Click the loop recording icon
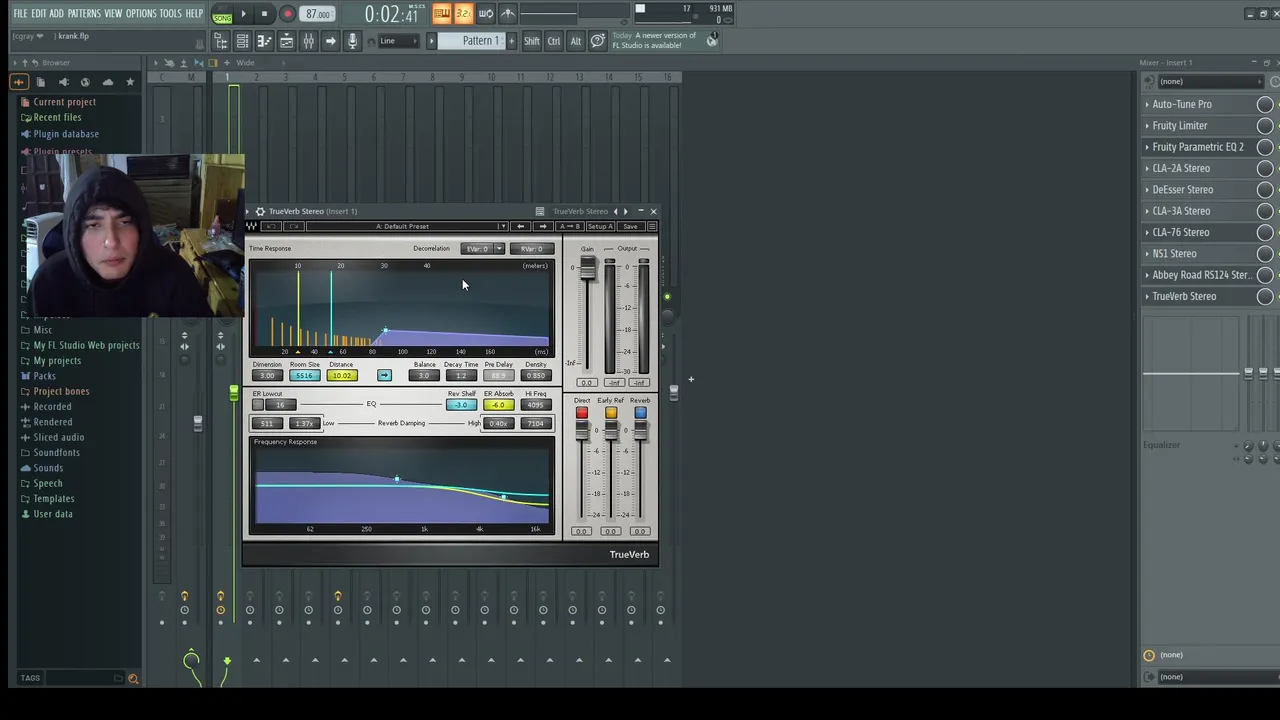 click(x=485, y=13)
